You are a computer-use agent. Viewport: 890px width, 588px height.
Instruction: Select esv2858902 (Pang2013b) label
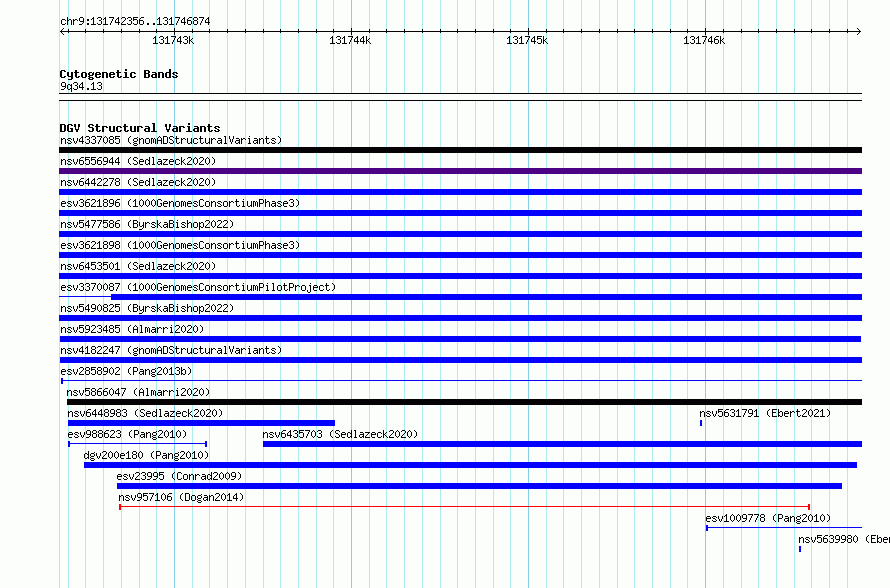(x=126, y=371)
